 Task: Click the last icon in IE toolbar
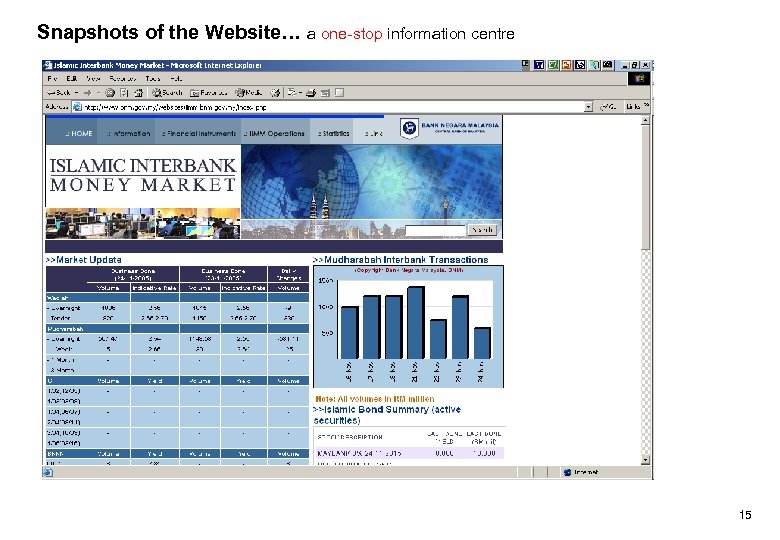(339, 92)
